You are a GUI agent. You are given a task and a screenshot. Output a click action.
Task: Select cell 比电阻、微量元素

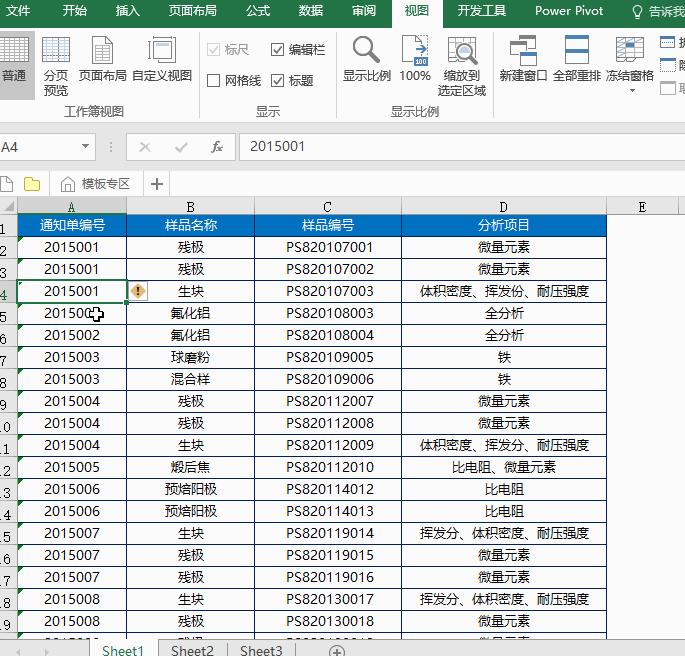point(504,467)
